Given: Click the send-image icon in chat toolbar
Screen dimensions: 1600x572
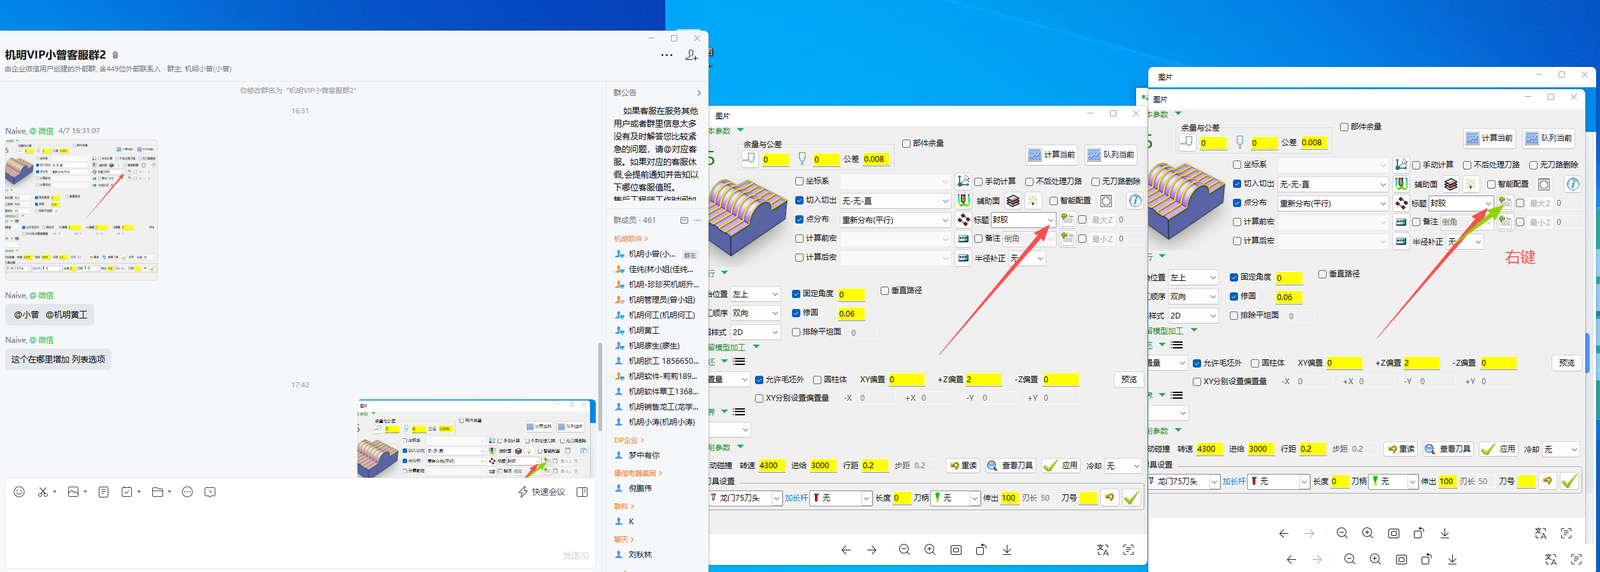Looking at the screenshot, I should (x=73, y=492).
